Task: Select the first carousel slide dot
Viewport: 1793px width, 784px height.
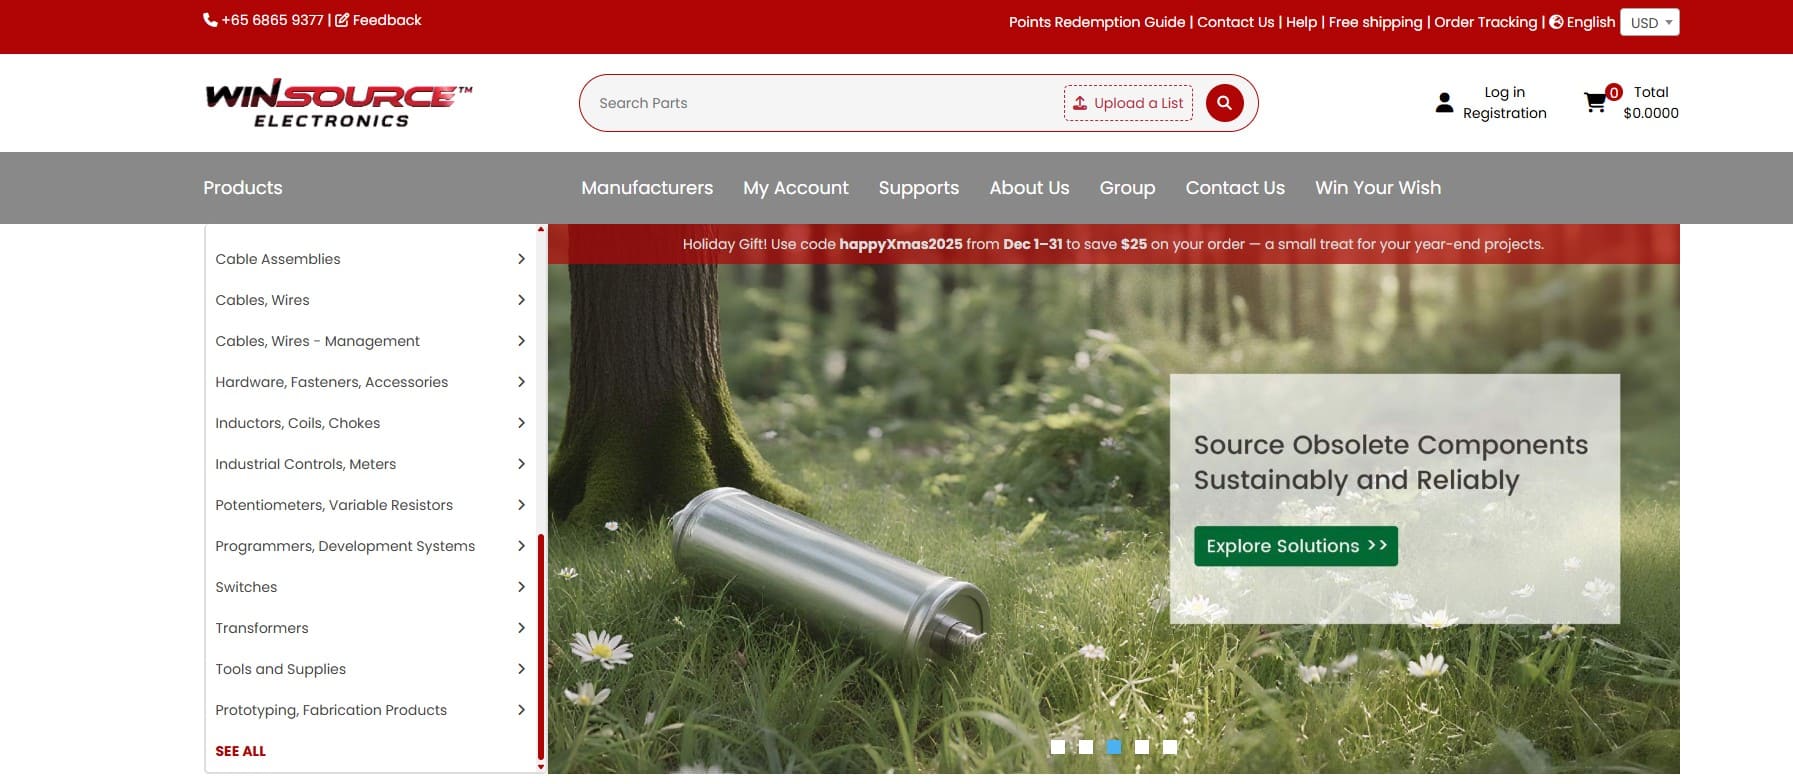Action: [1058, 747]
